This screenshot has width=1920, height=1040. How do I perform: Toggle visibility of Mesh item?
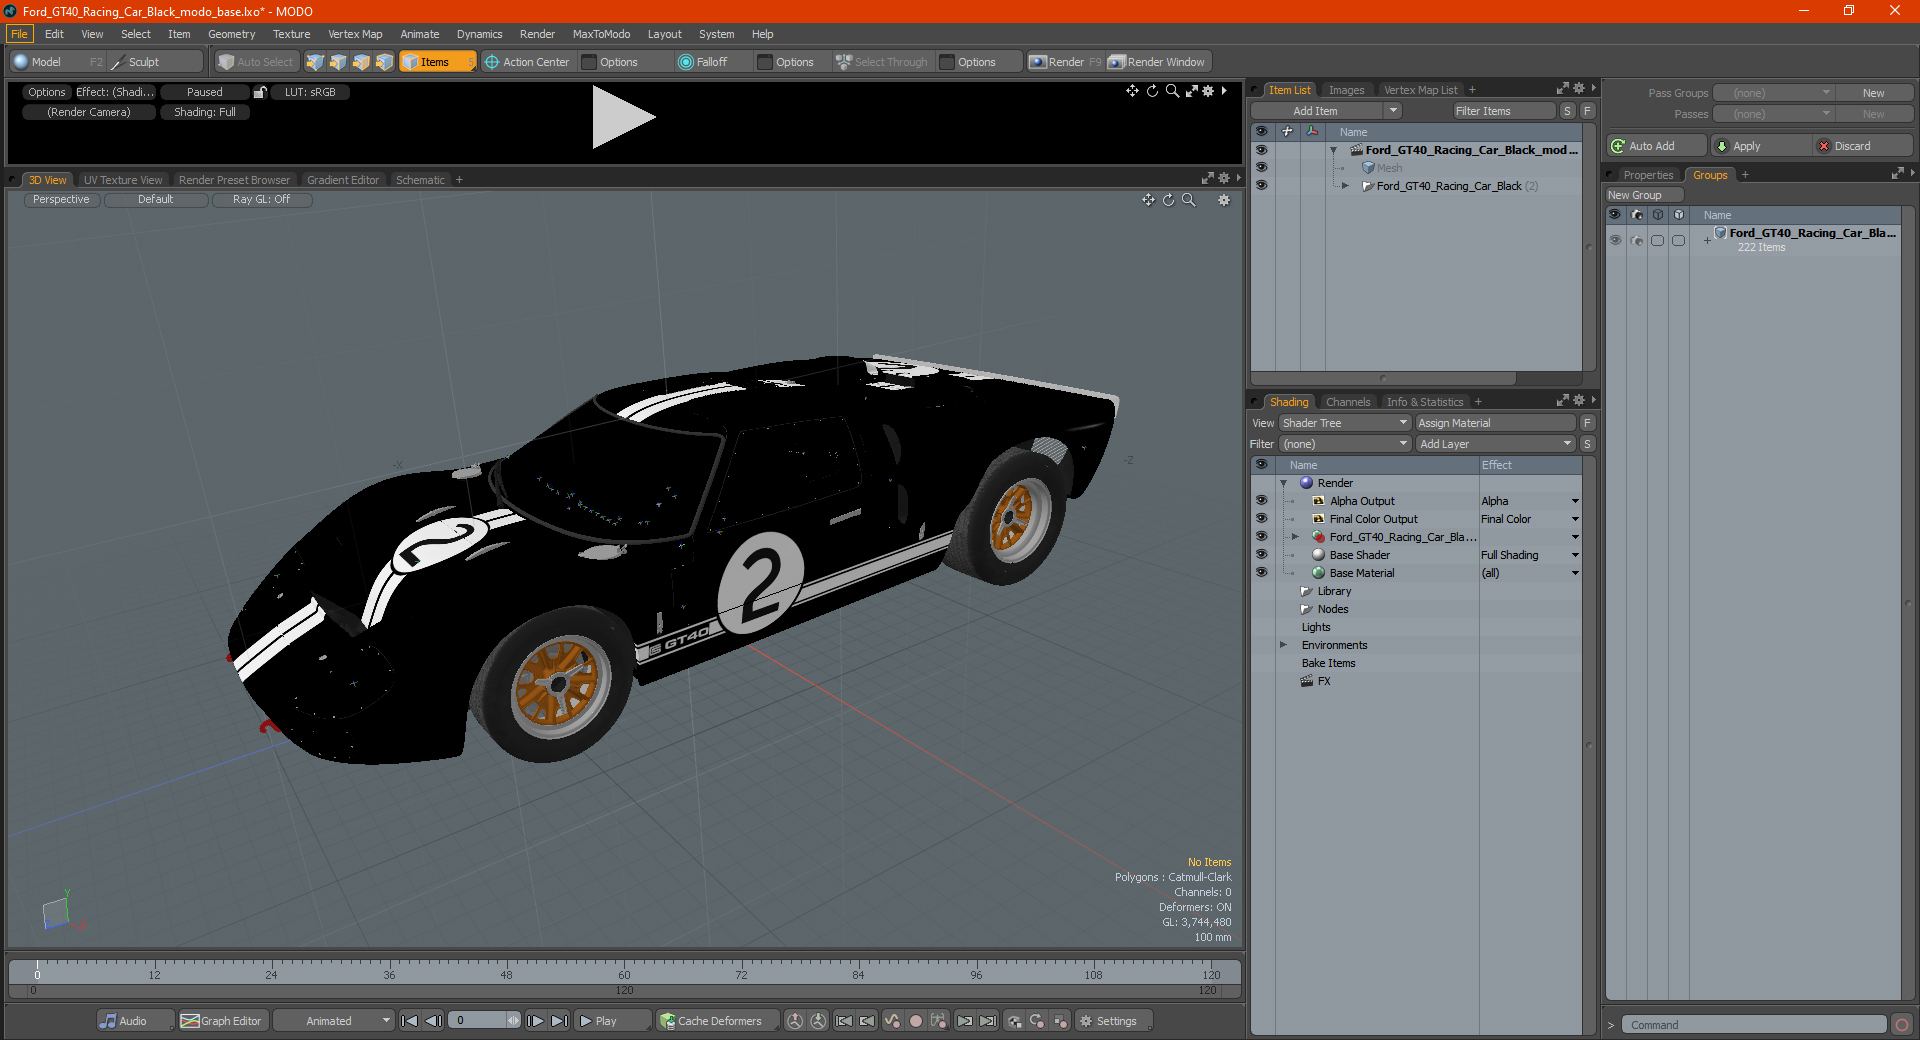click(x=1261, y=168)
